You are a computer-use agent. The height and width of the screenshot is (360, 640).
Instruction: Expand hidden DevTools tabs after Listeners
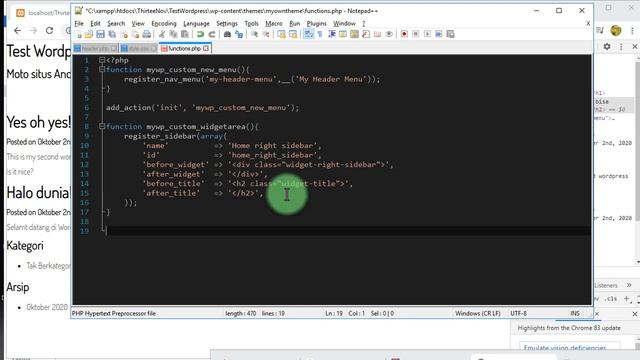(629, 285)
